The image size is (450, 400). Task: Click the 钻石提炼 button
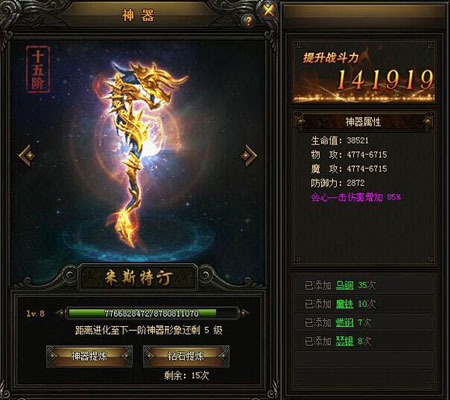pos(186,356)
